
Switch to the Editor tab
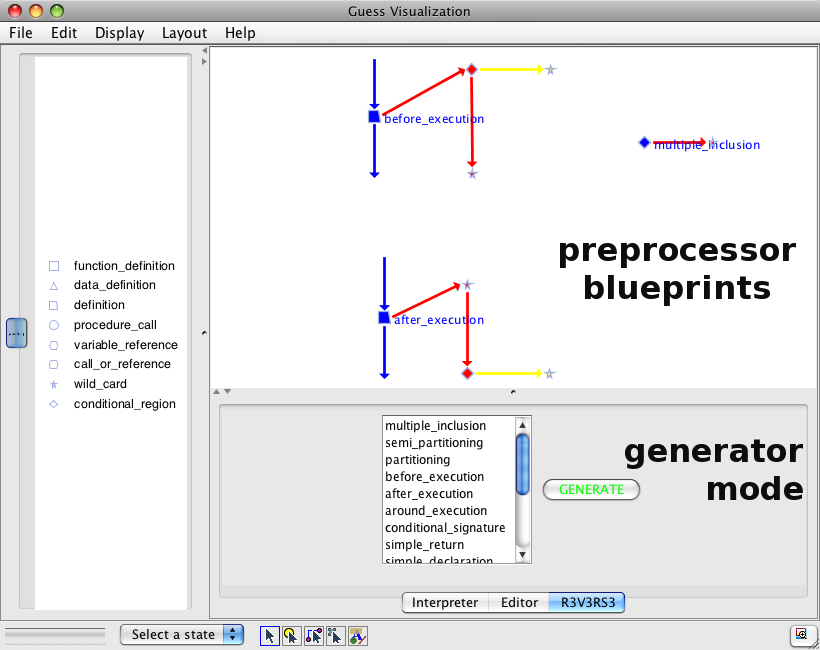[519, 603]
